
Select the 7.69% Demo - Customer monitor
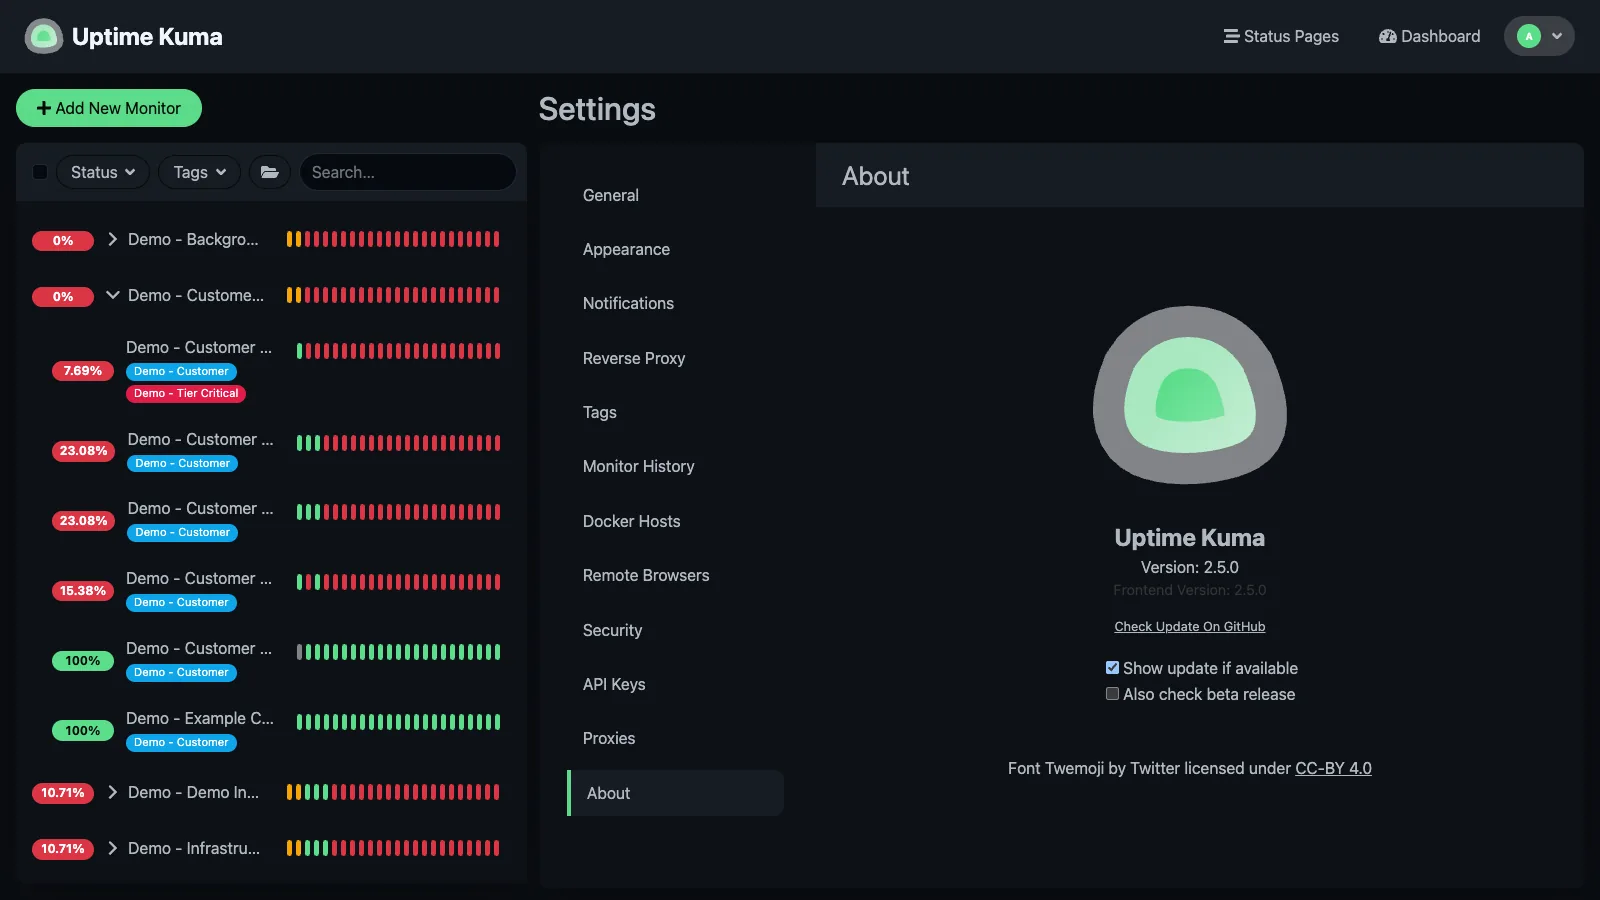[272, 370]
